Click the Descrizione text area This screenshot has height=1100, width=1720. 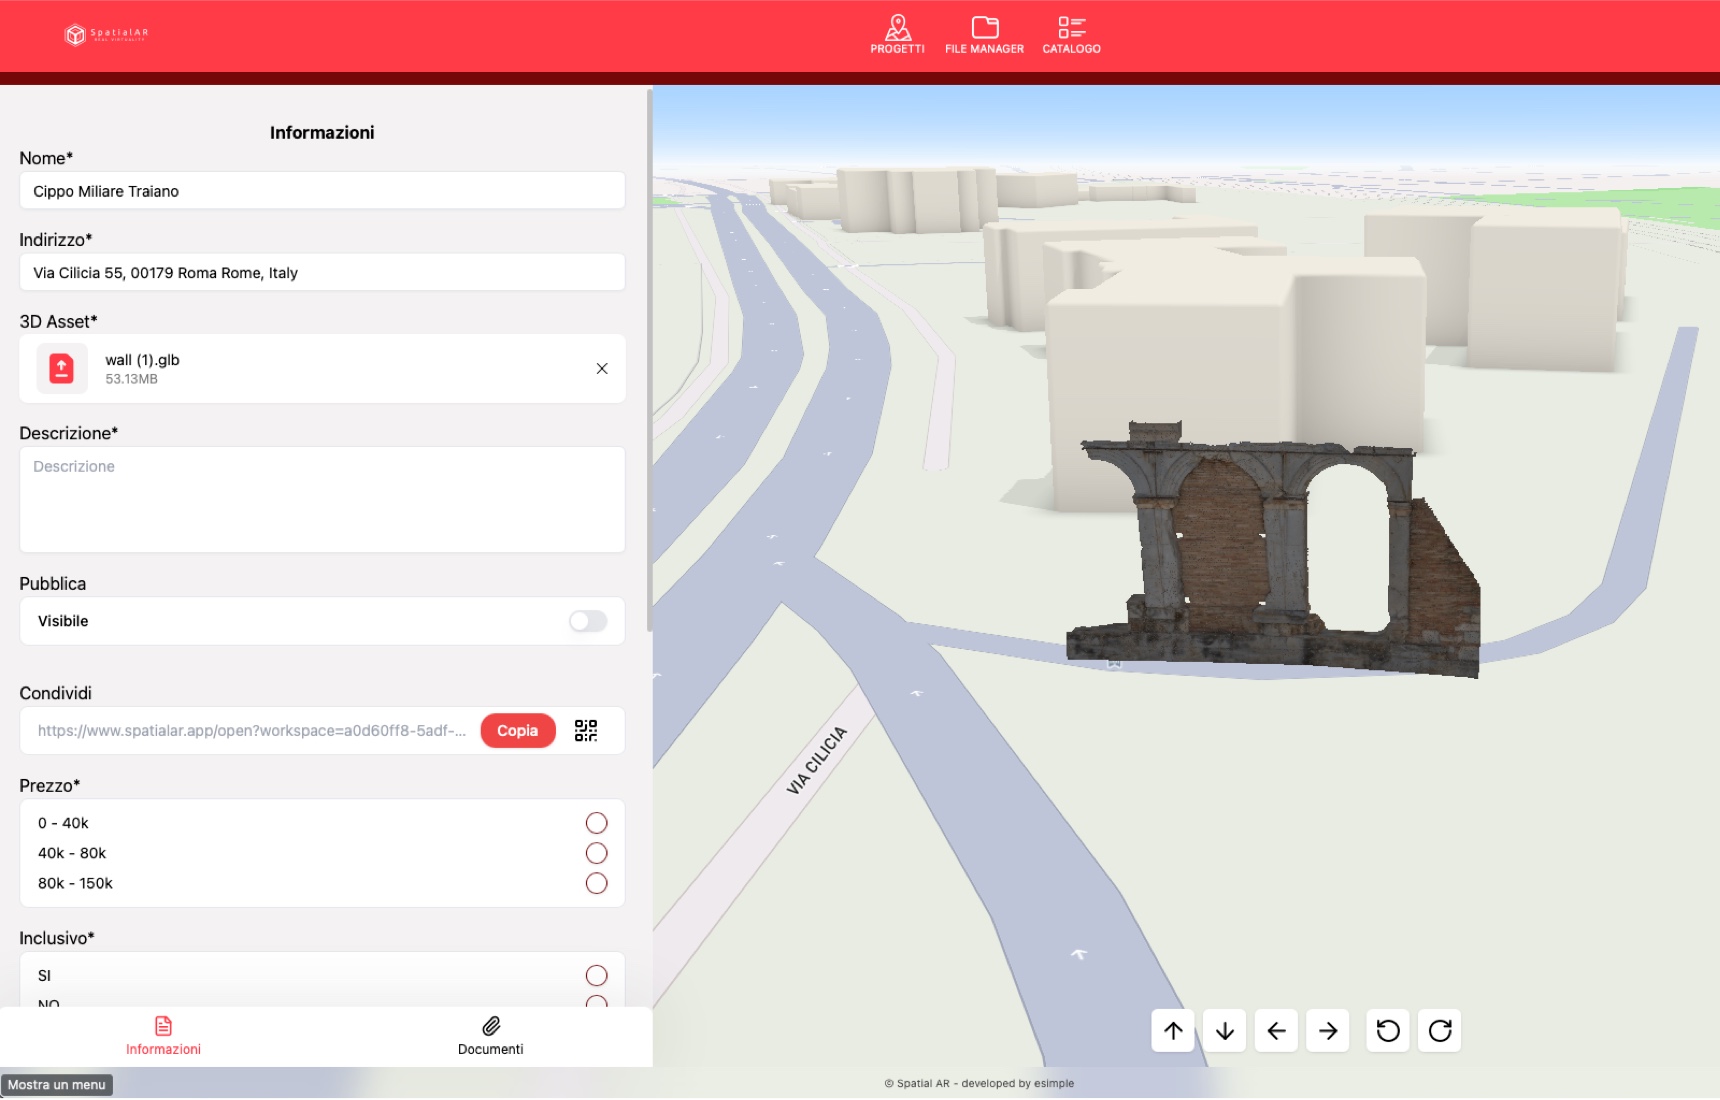coord(322,500)
